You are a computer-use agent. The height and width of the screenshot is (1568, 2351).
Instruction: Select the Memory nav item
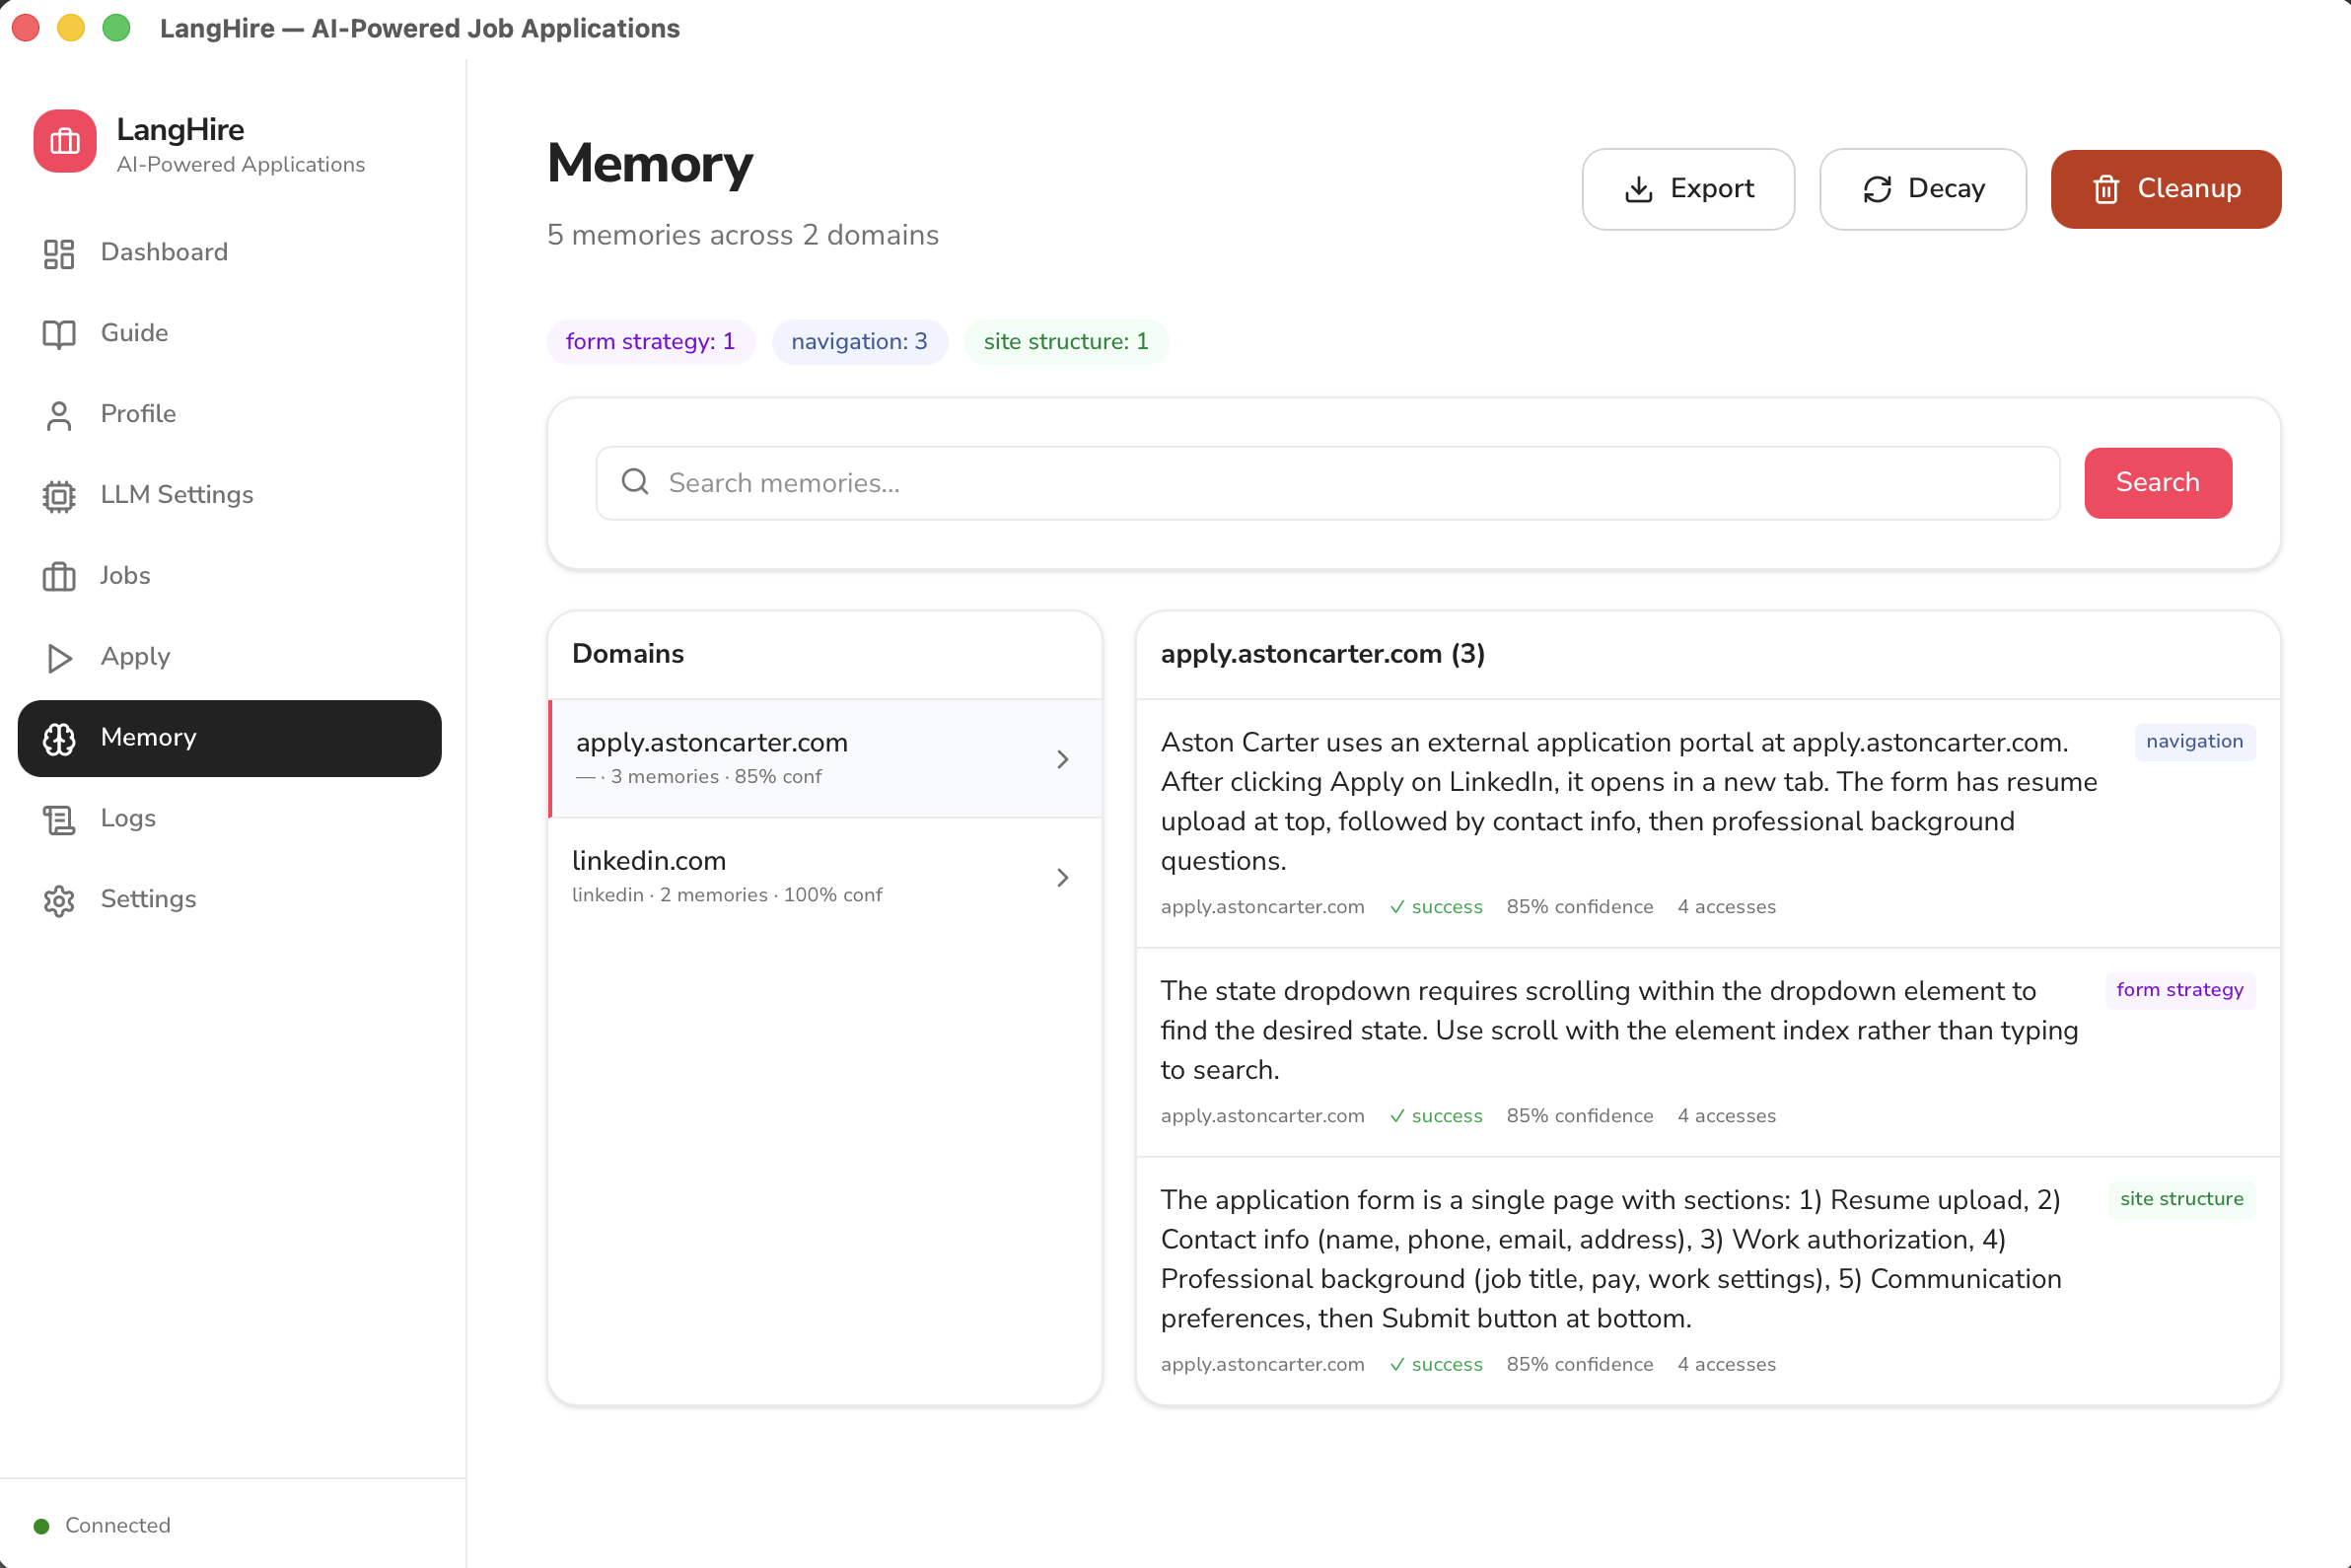(229, 739)
